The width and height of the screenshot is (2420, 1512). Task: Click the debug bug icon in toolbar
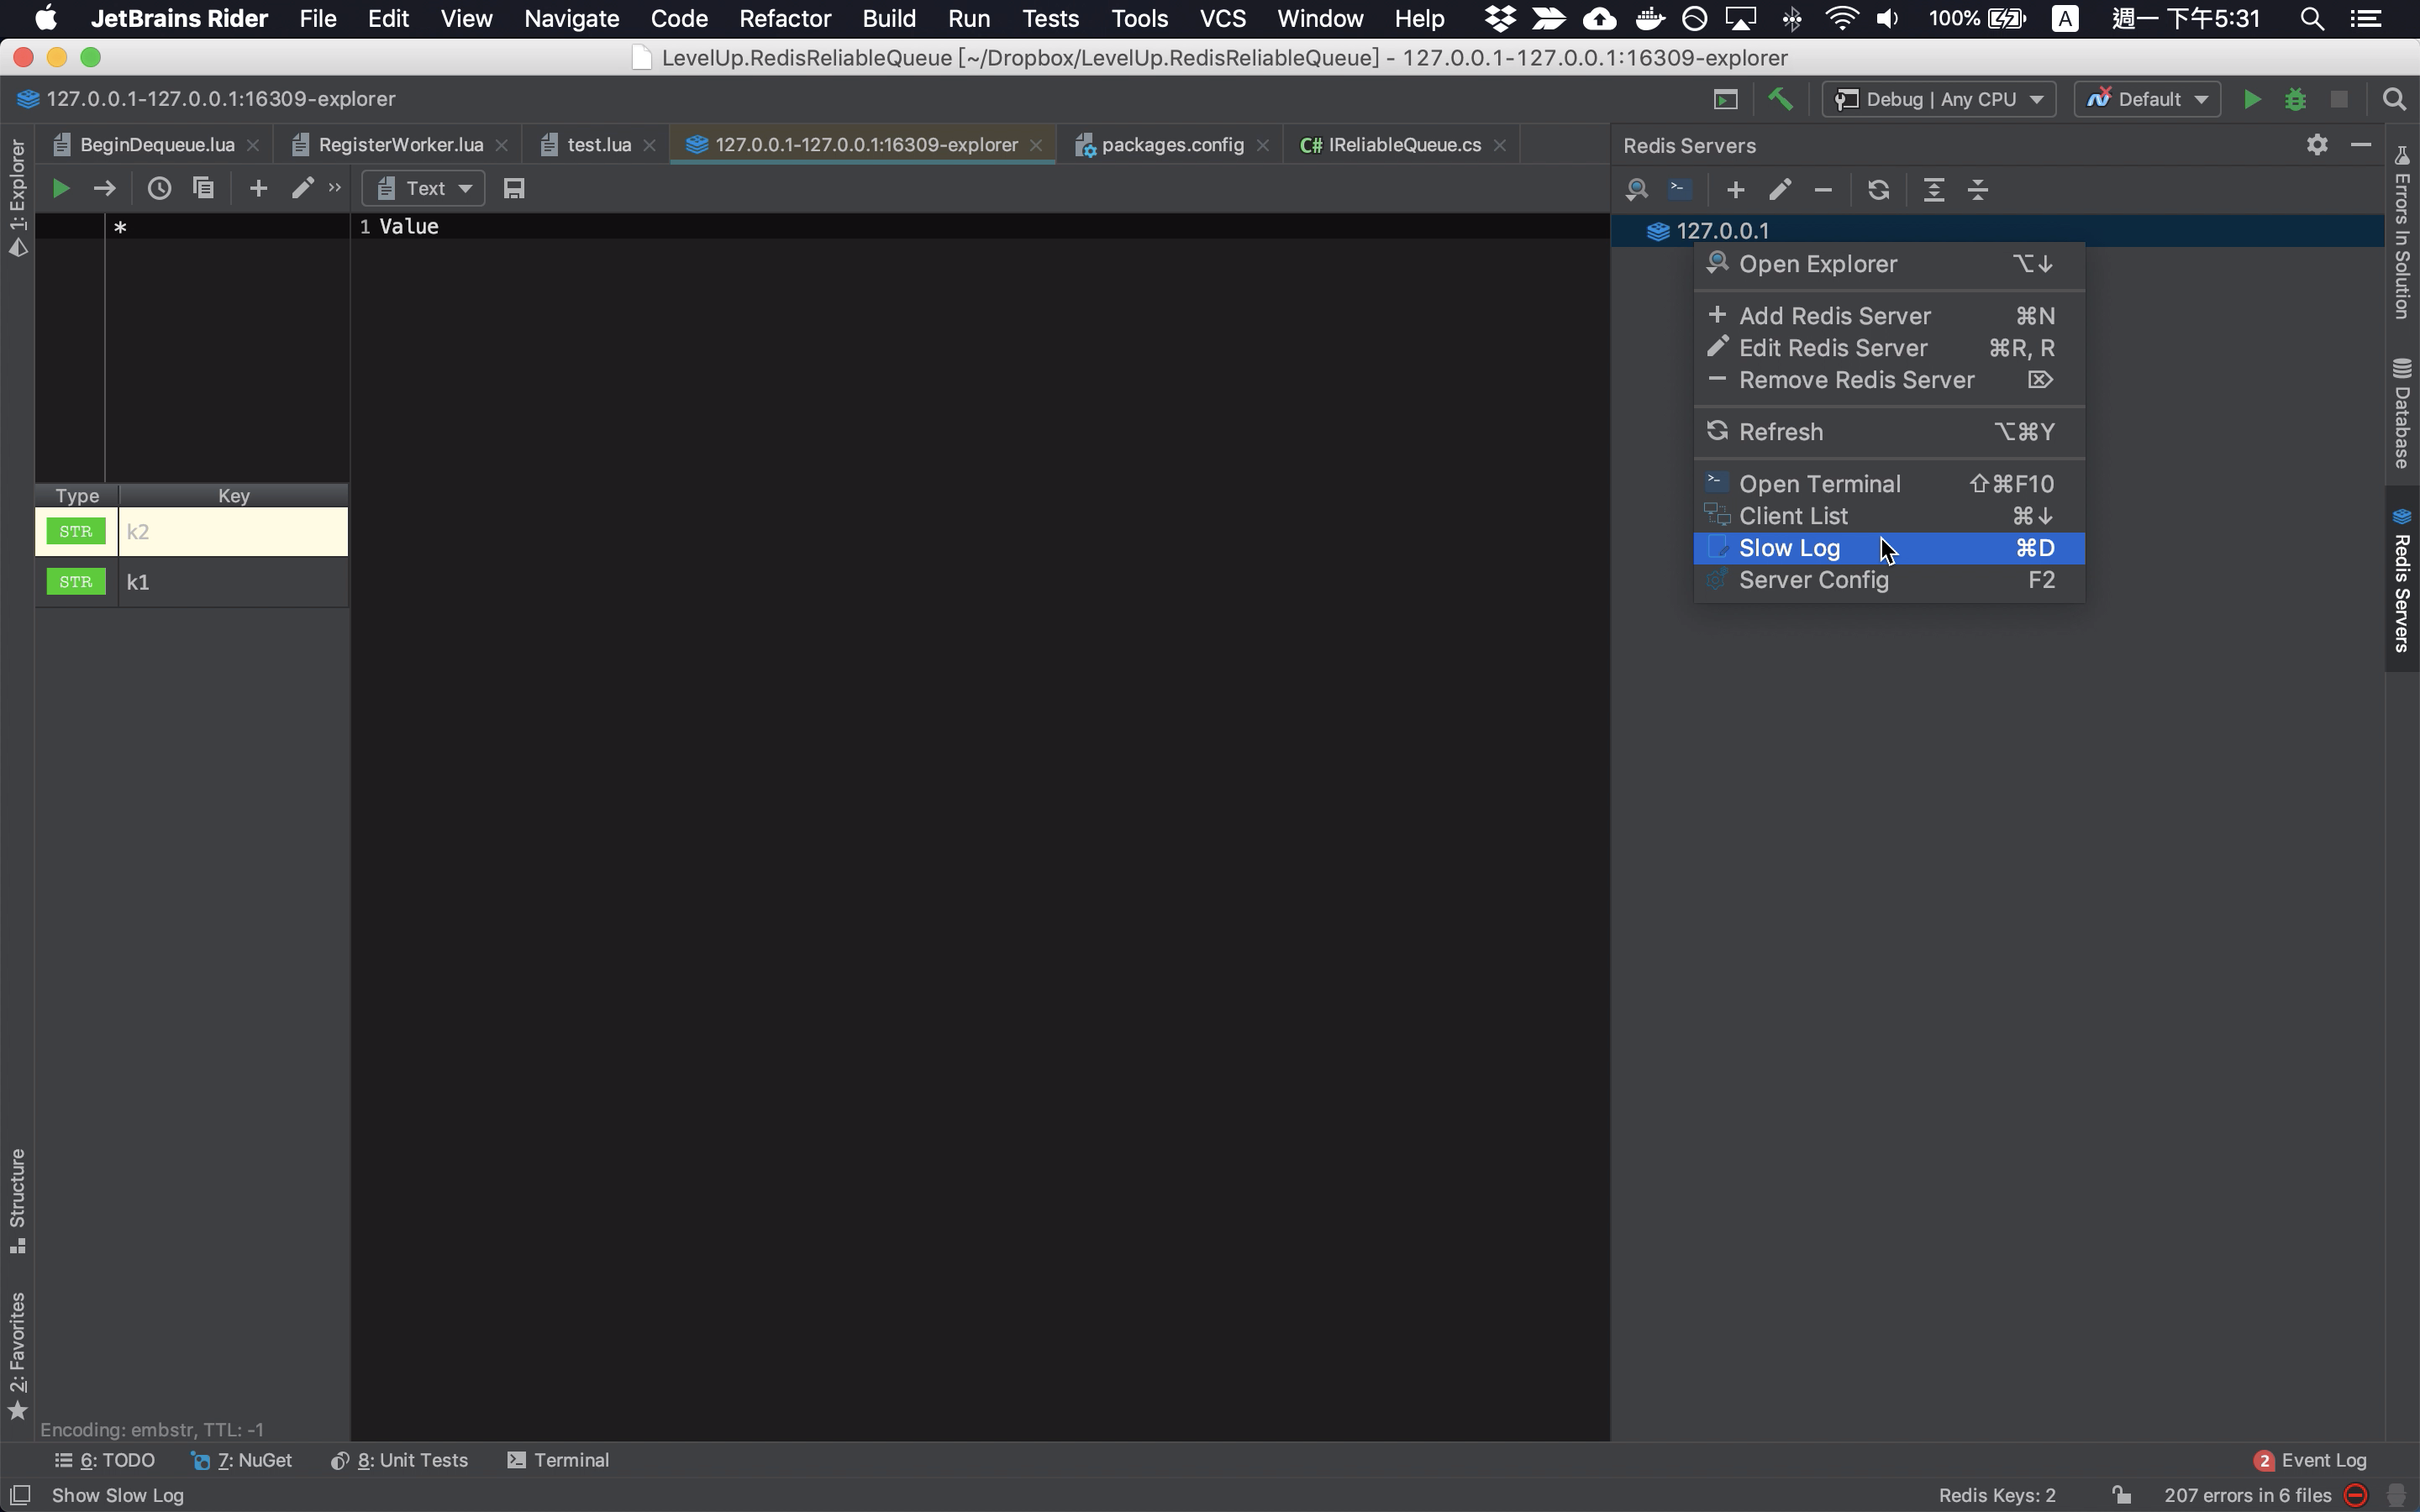tap(2295, 99)
